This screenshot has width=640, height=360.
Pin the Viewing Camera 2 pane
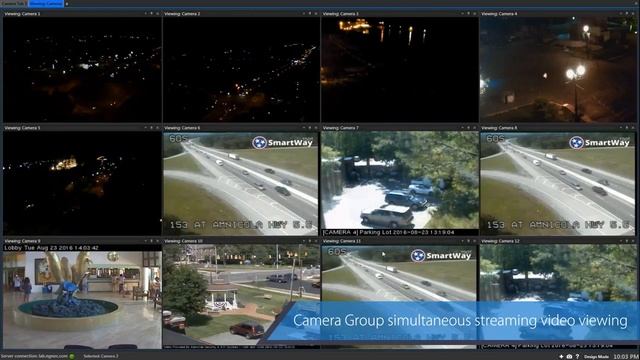click(x=310, y=13)
